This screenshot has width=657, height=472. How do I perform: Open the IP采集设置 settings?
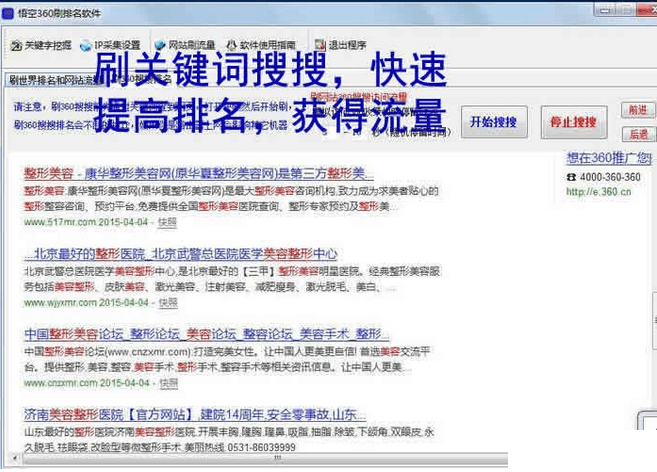110,46
